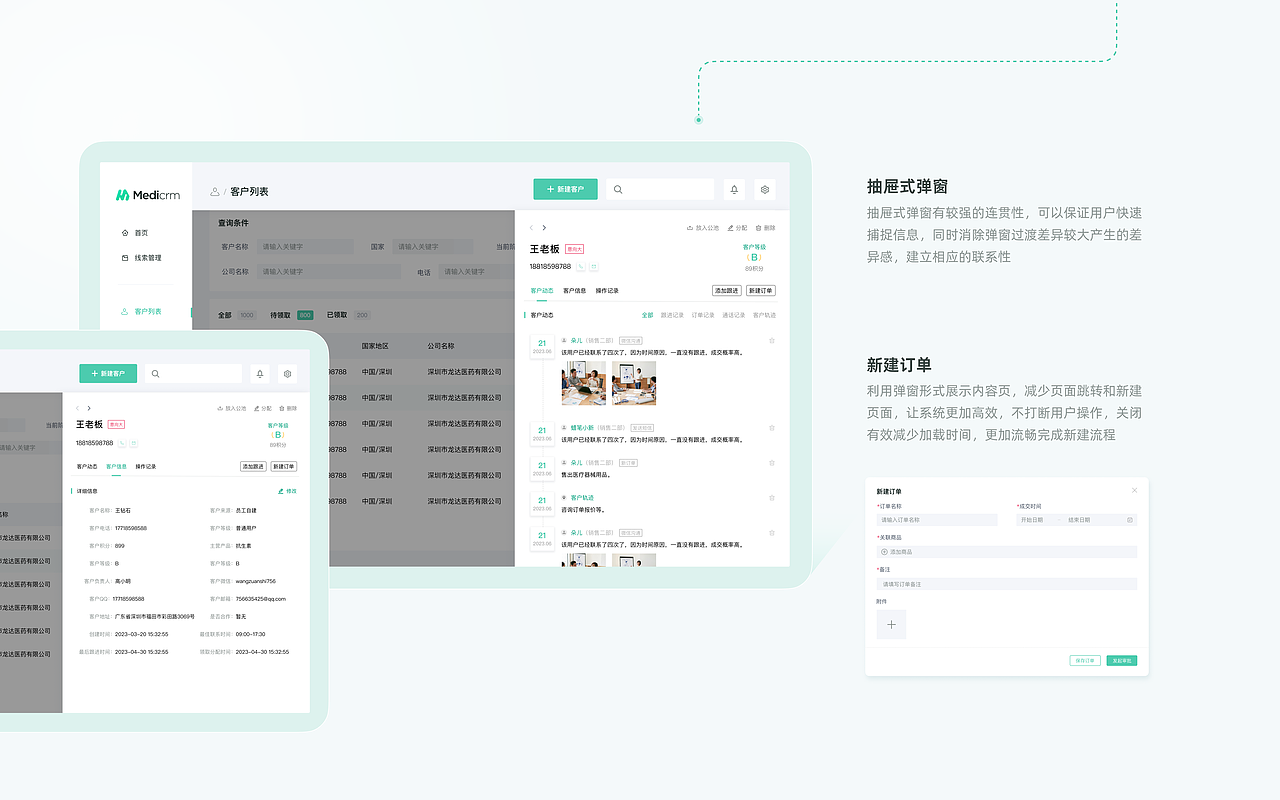Click 分配 in the back window drawer
1280x800 pixels.
click(x=737, y=228)
